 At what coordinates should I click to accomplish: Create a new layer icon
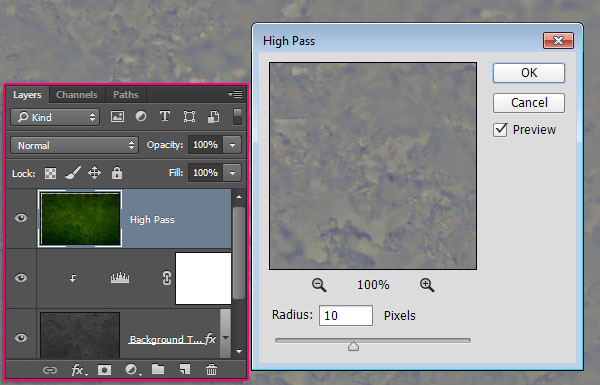click(x=184, y=369)
